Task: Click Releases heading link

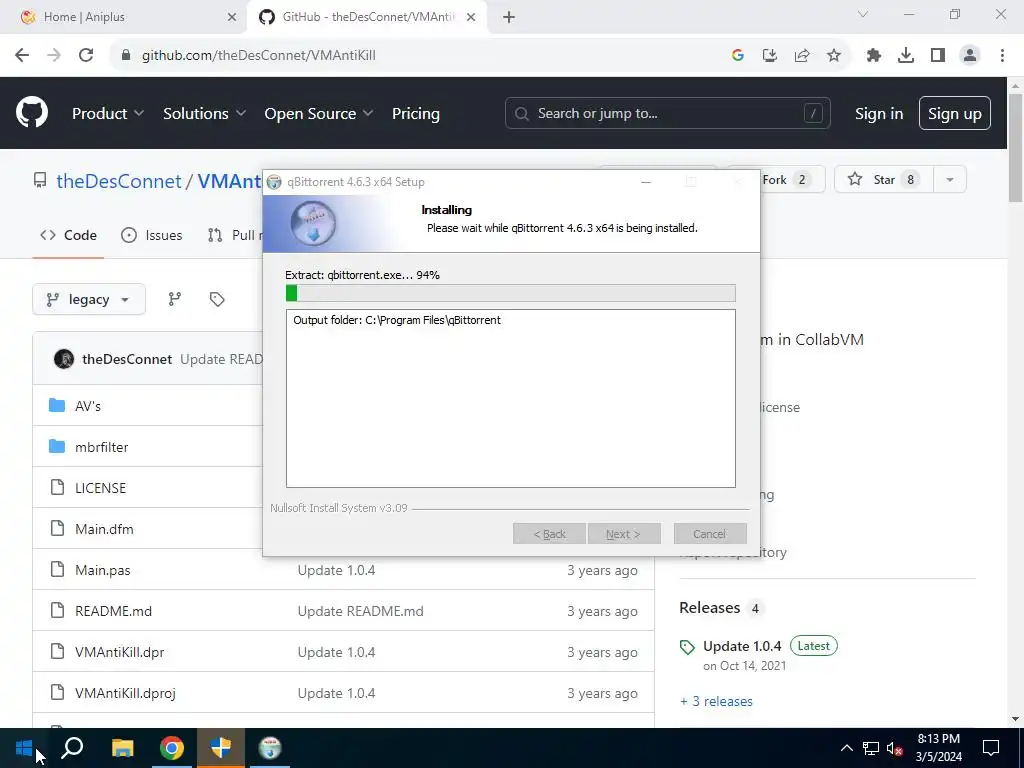Action: click(x=710, y=607)
